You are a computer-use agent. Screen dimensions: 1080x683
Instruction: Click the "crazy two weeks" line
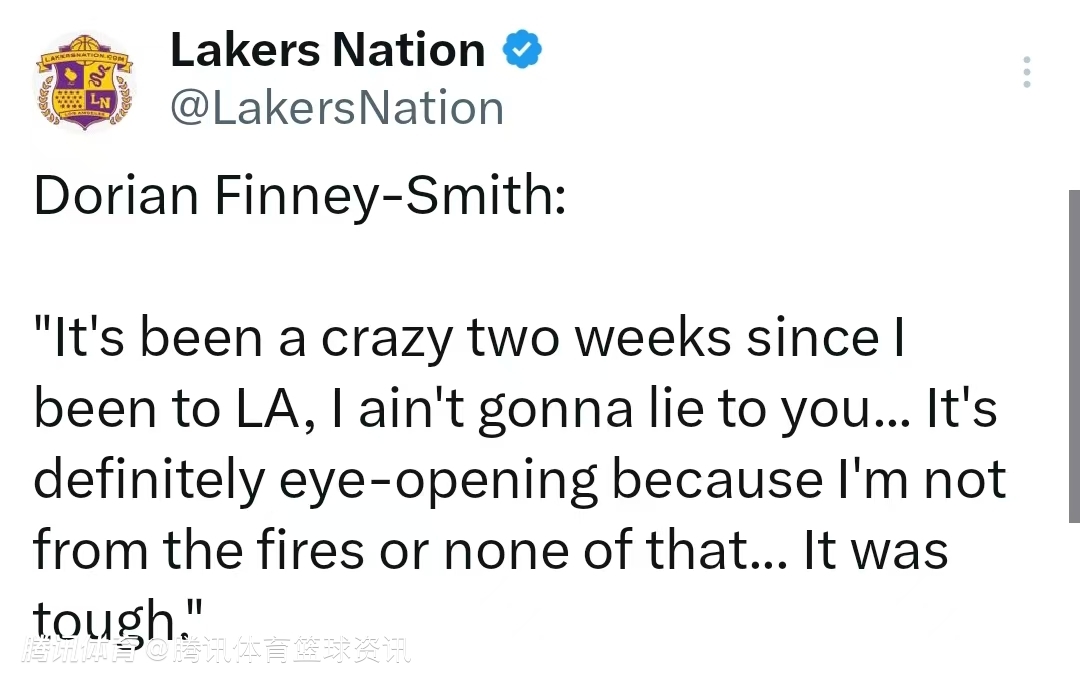[x=470, y=339]
